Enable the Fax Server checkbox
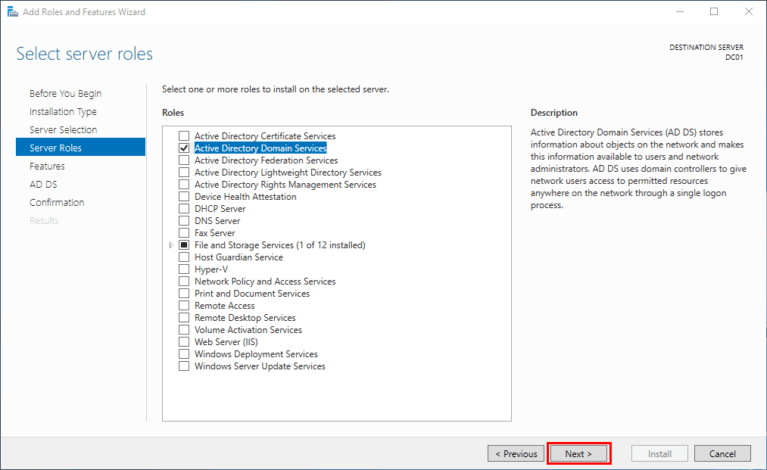 184,233
